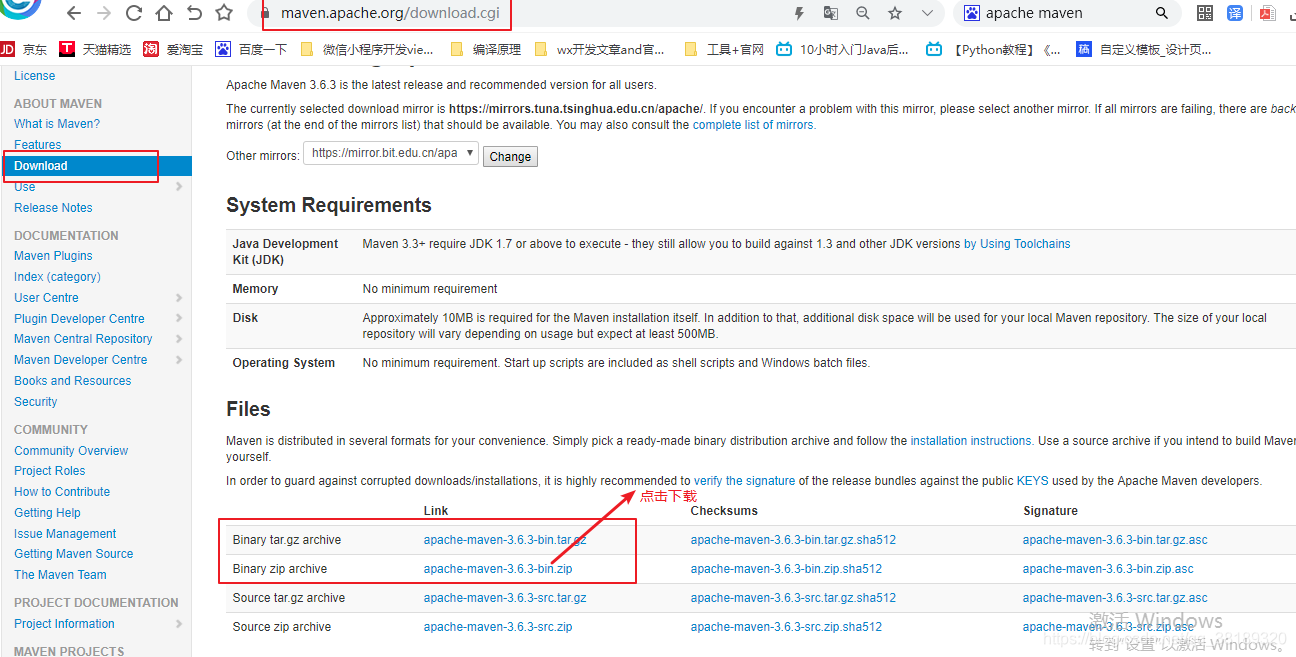Image resolution: width=1296 pixels, height=657 pixels.
Task: Open the 百度一下 bookmark
Action: [x=251, y=49]
